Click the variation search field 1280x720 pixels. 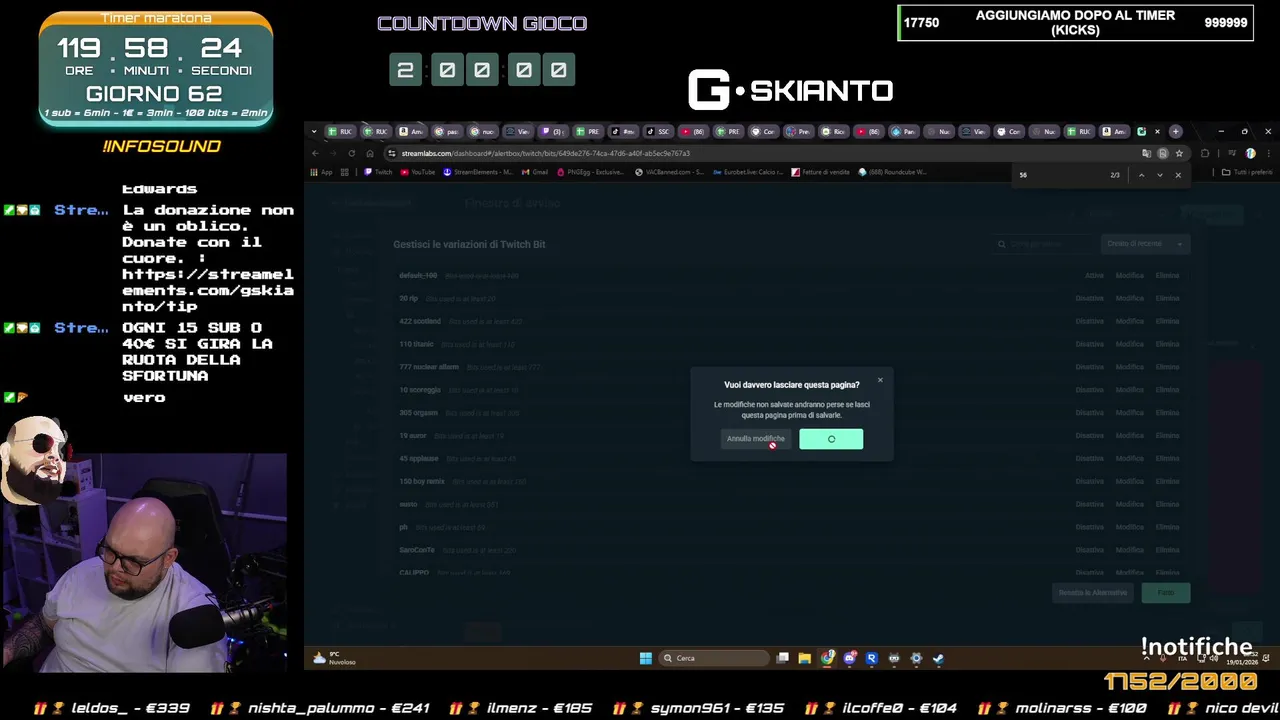[1045, 244]
